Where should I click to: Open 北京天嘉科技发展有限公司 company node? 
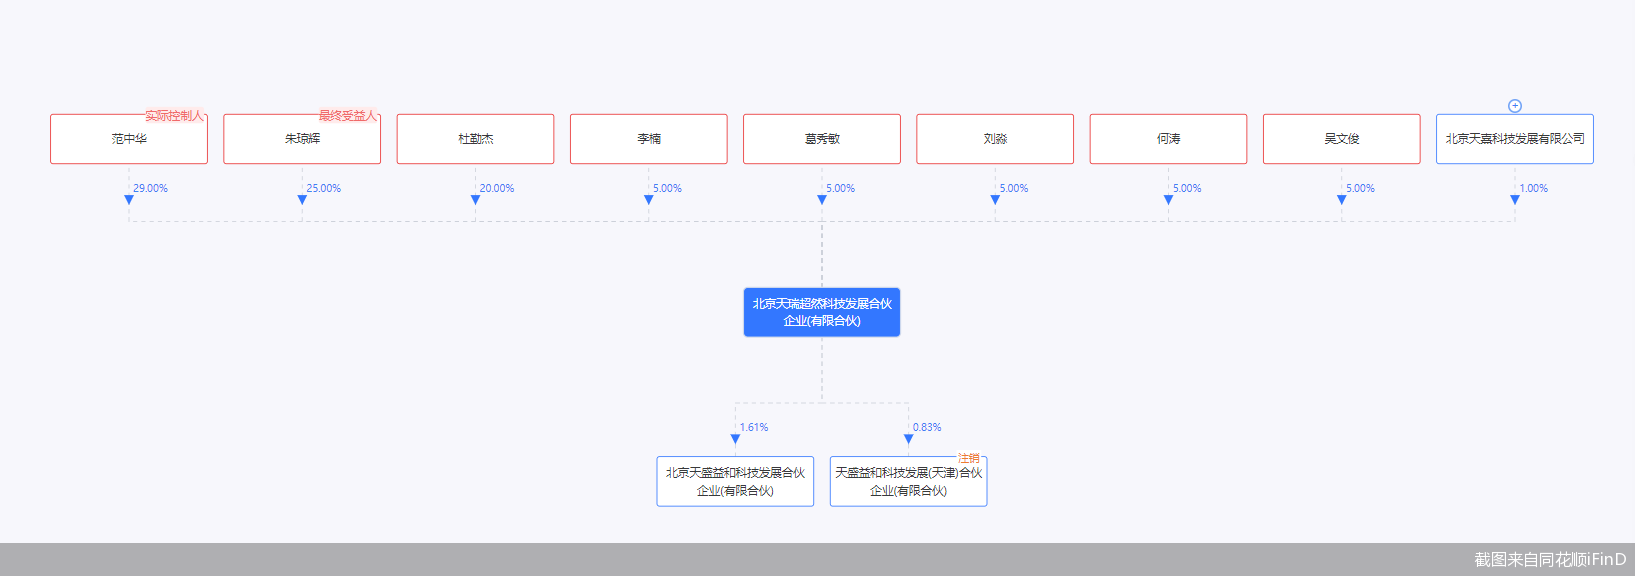(1514, 139)
